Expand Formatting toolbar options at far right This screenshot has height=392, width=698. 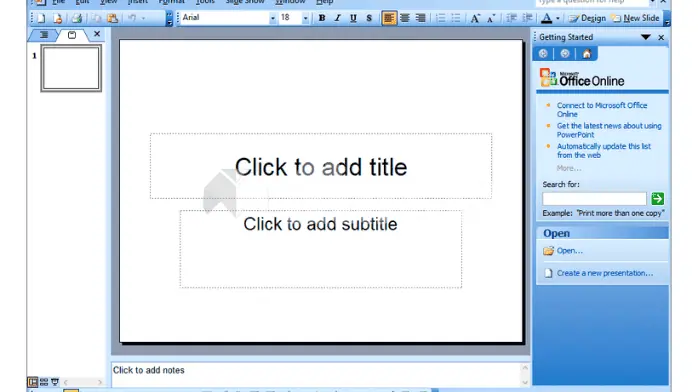tap(667, 18)
